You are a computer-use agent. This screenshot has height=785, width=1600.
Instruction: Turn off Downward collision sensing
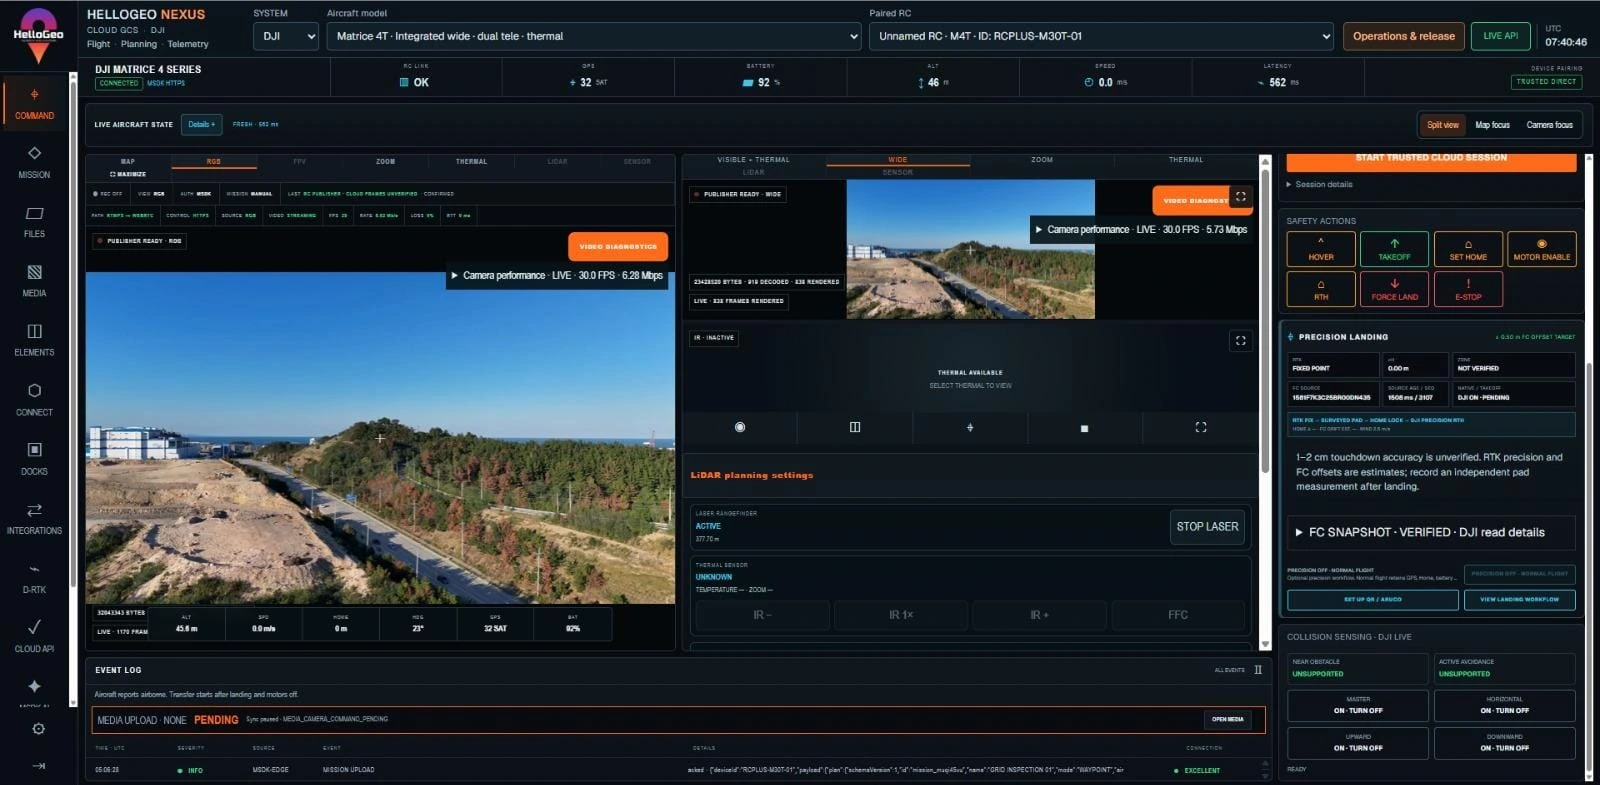[x=1505, y=743]
